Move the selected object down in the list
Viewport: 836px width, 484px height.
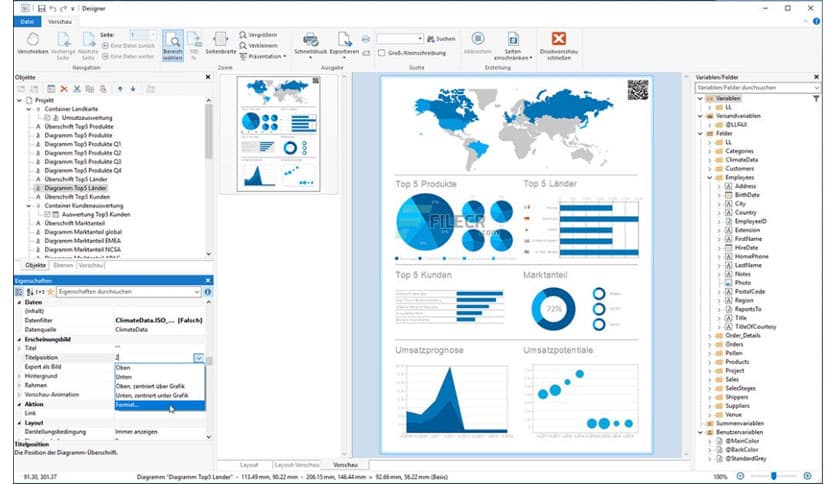(x=133, y=89)
